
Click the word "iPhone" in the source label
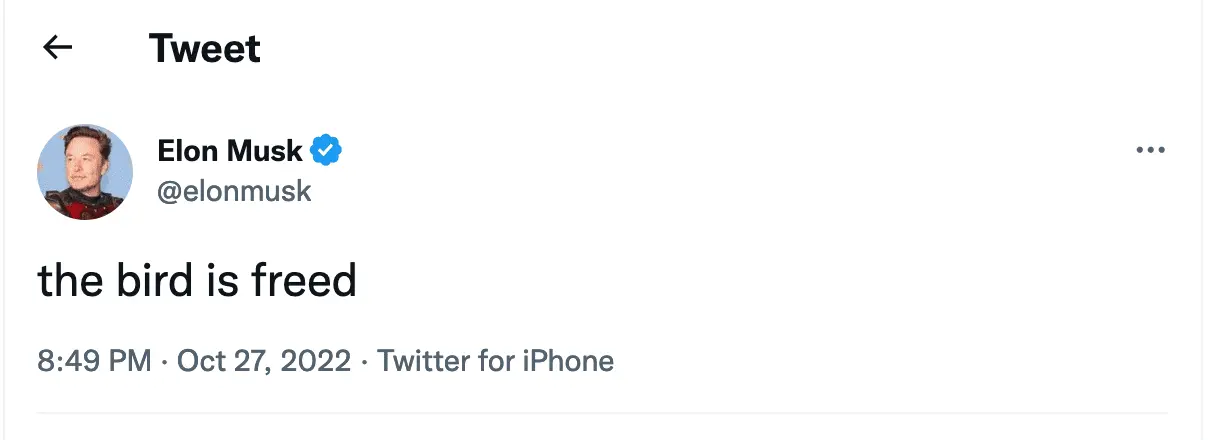[x=568, y=361]
